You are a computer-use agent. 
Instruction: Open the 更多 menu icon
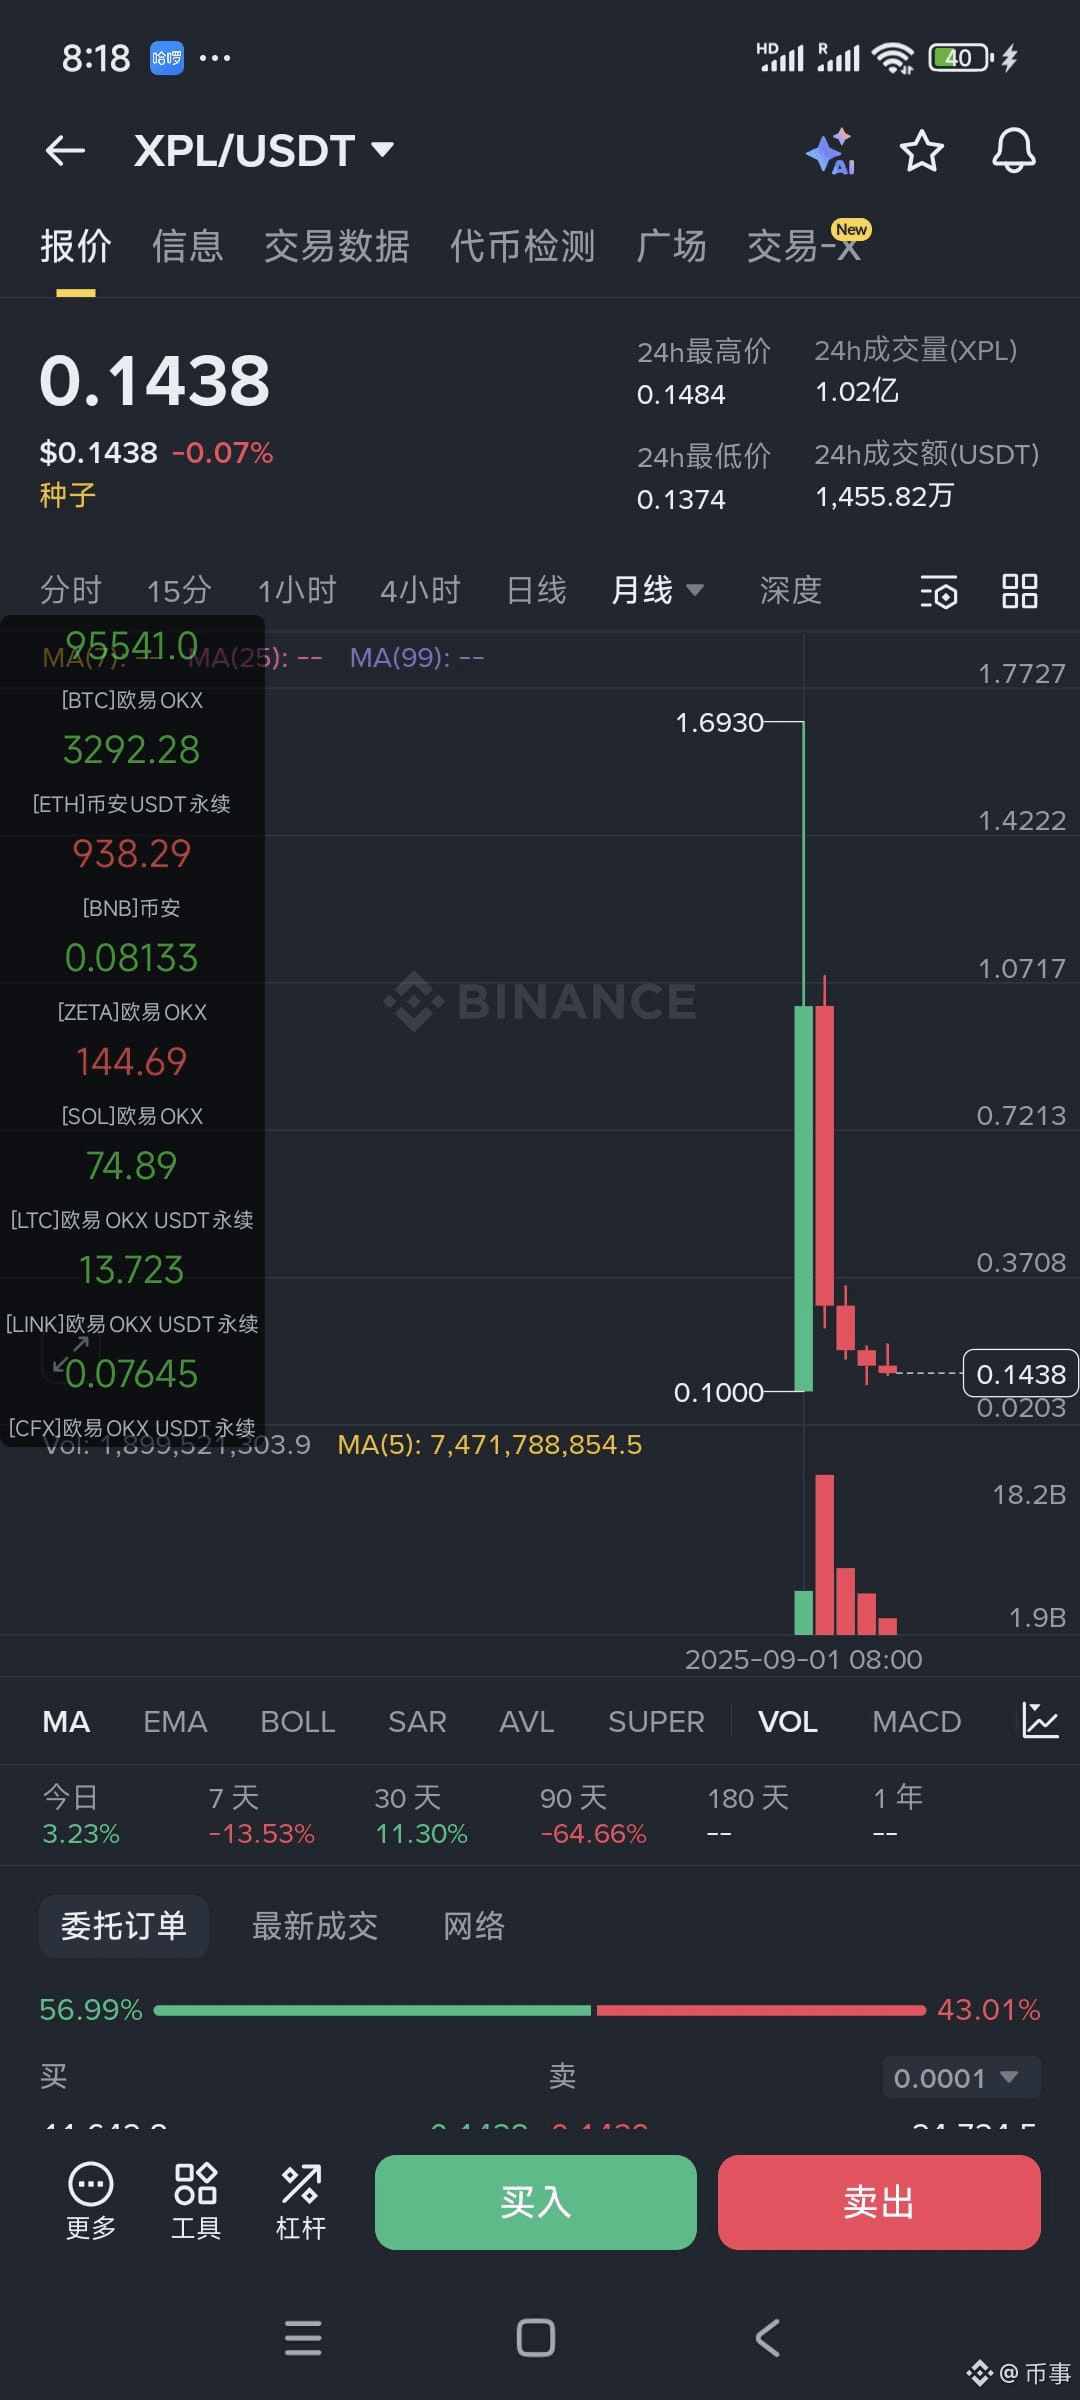click(x=90, y=2201)
